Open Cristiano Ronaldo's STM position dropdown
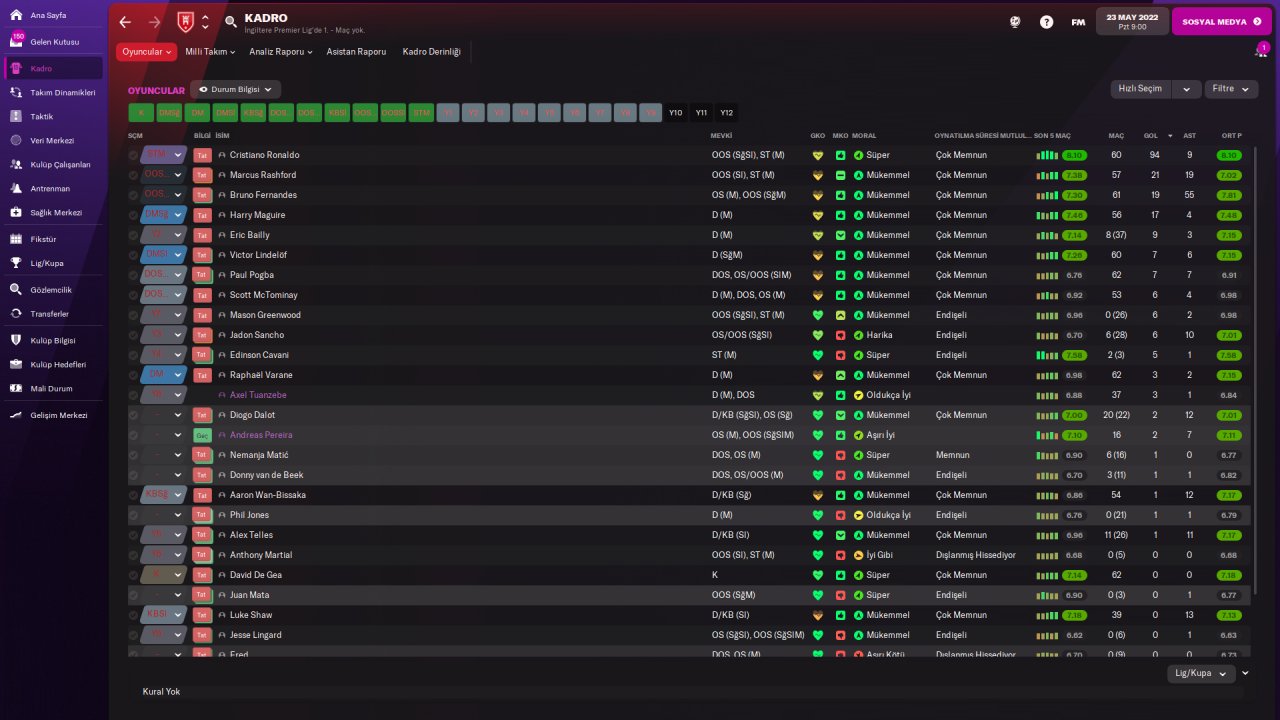Screen dimensions: 1280x720 [164, 155]
